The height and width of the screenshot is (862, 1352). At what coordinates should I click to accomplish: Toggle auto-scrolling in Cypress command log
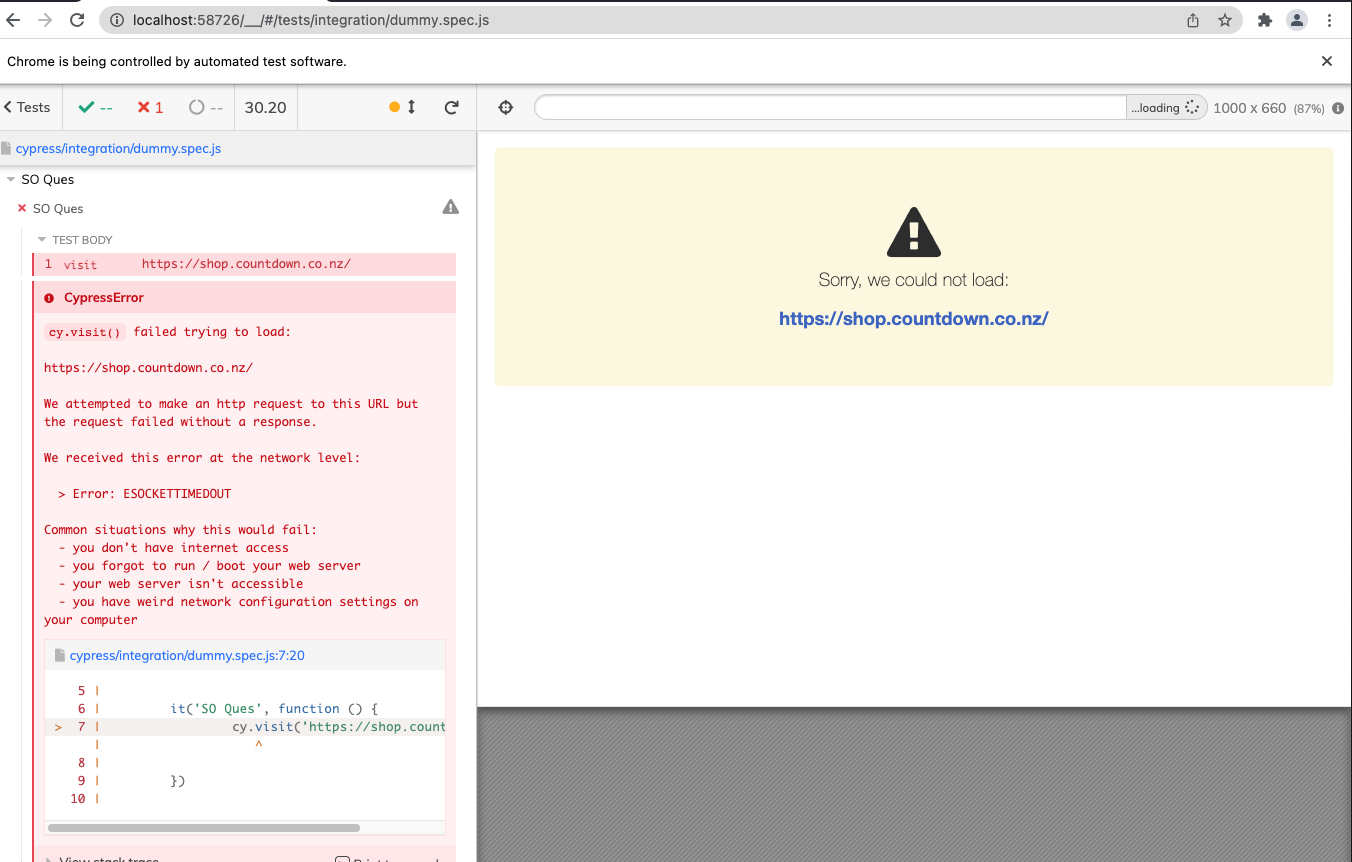(x=403, y=107)
